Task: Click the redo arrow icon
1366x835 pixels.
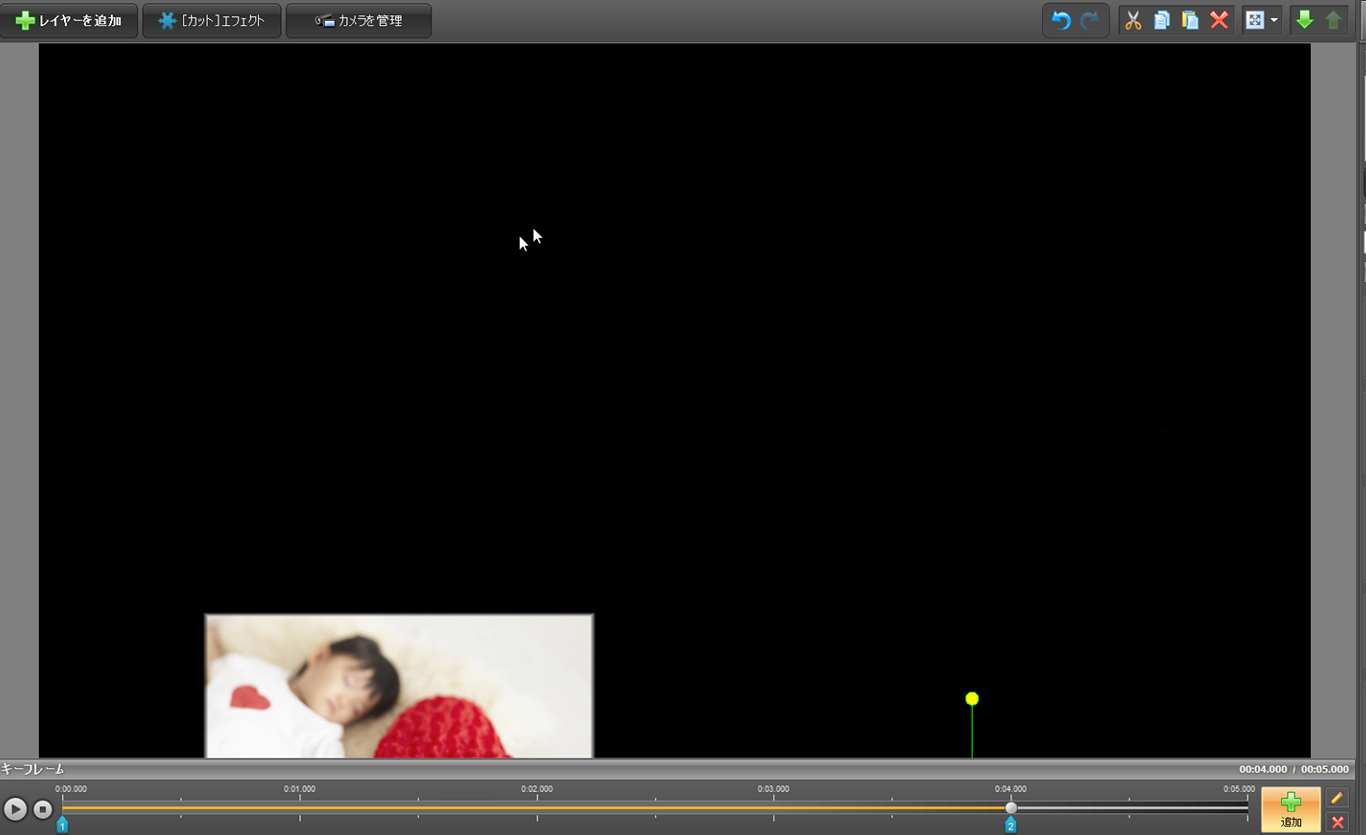Action: [1090, 20]
